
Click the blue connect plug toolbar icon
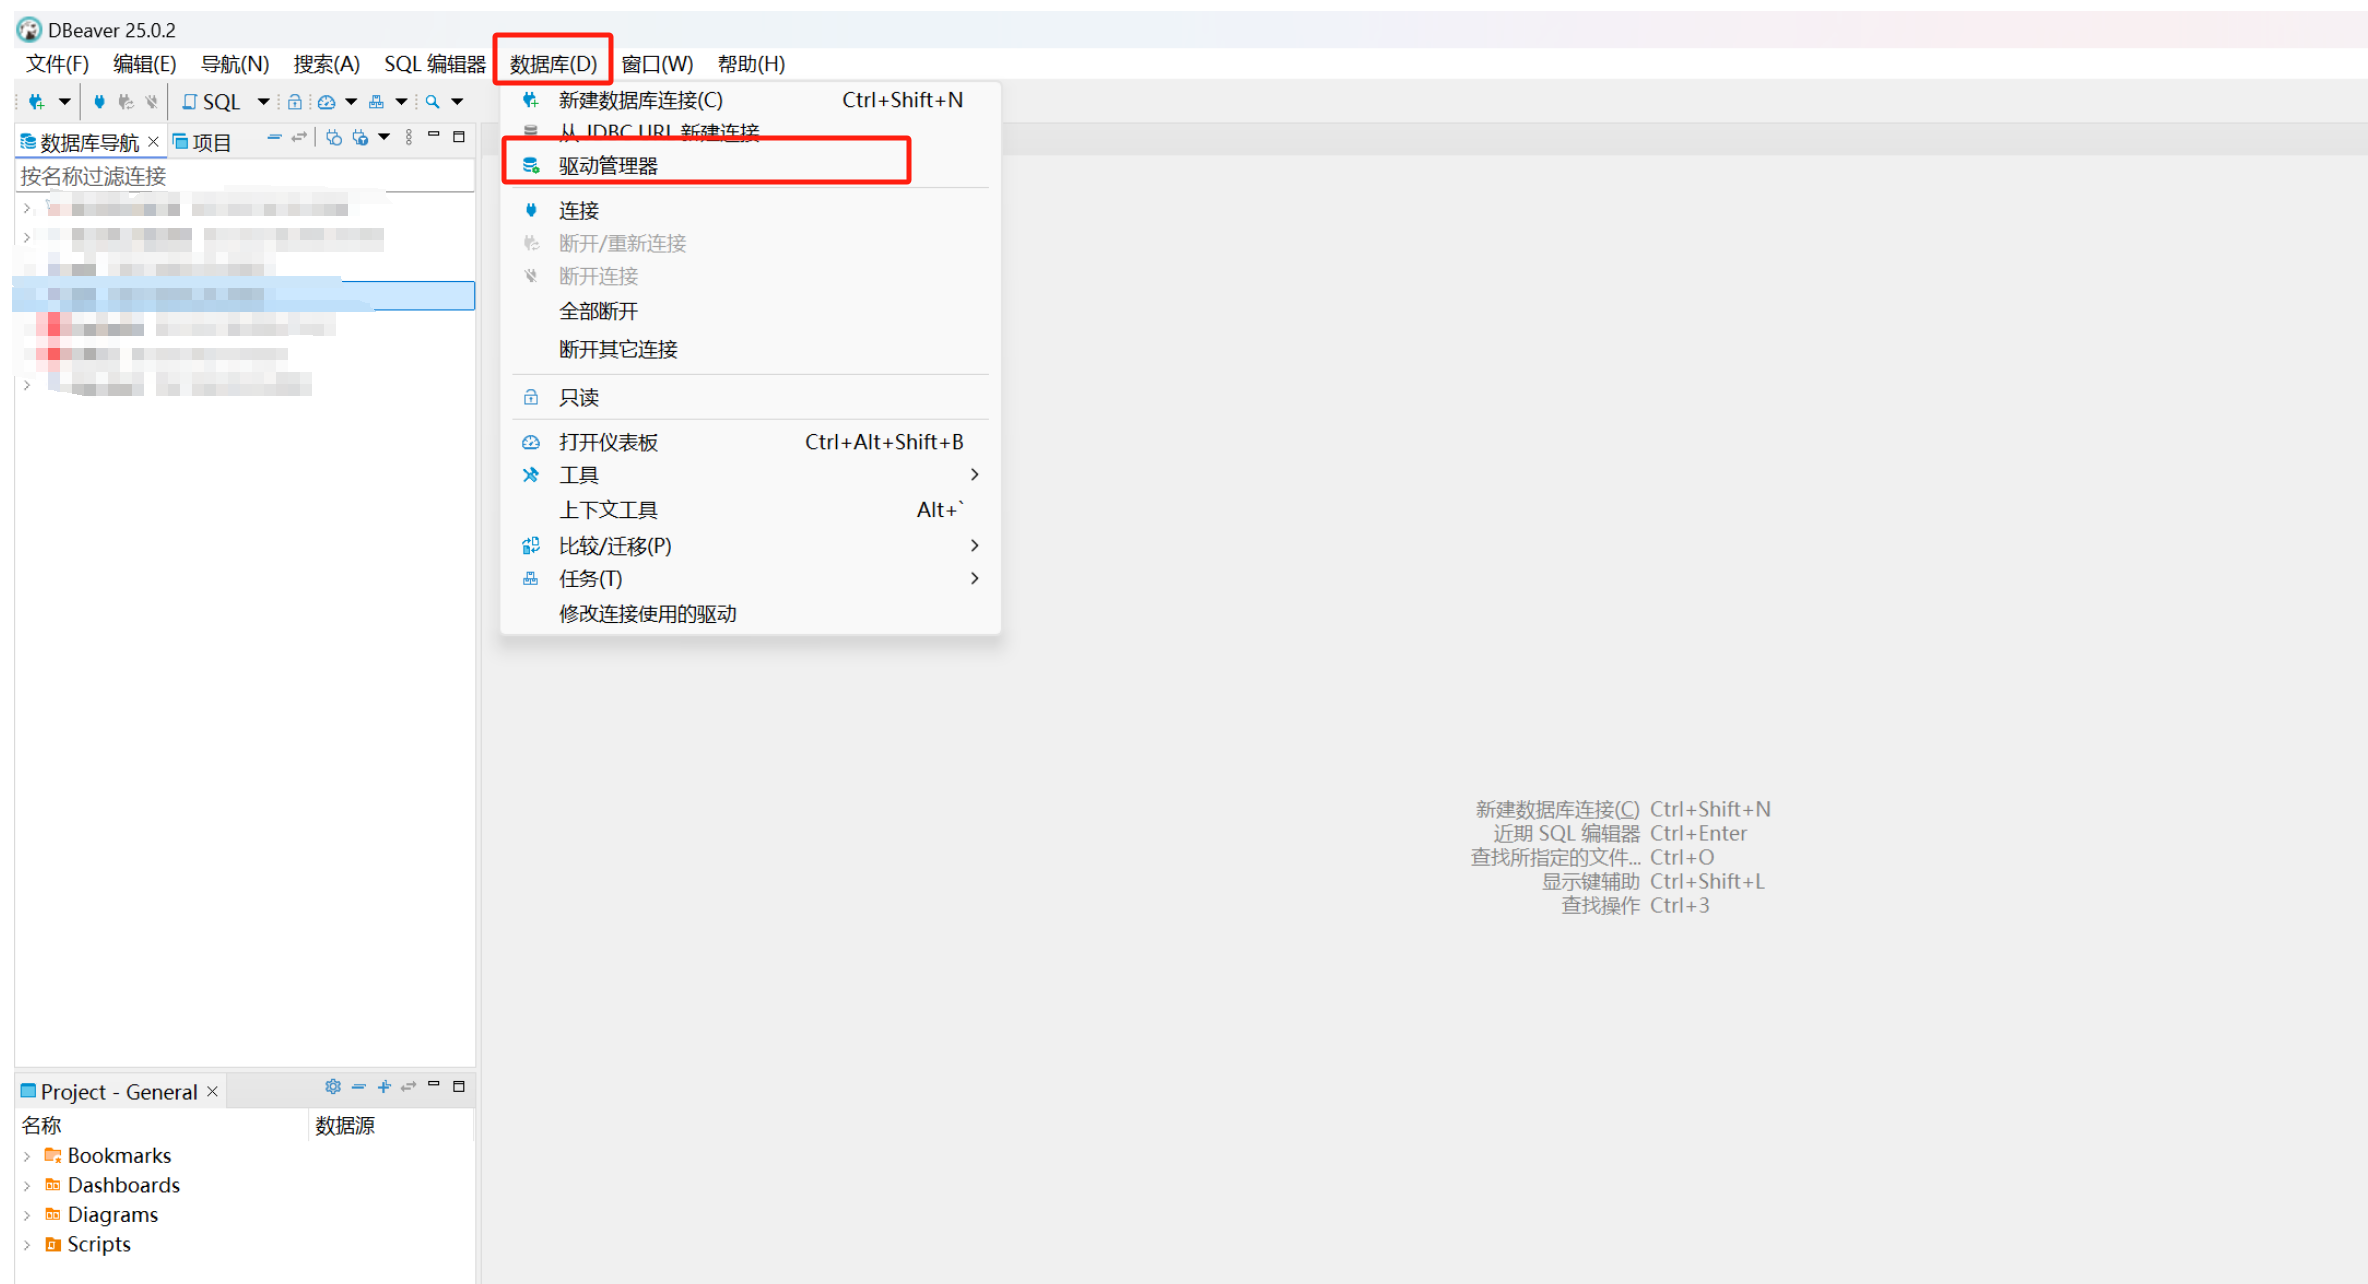pyautogui.click(x=99, y=102)
